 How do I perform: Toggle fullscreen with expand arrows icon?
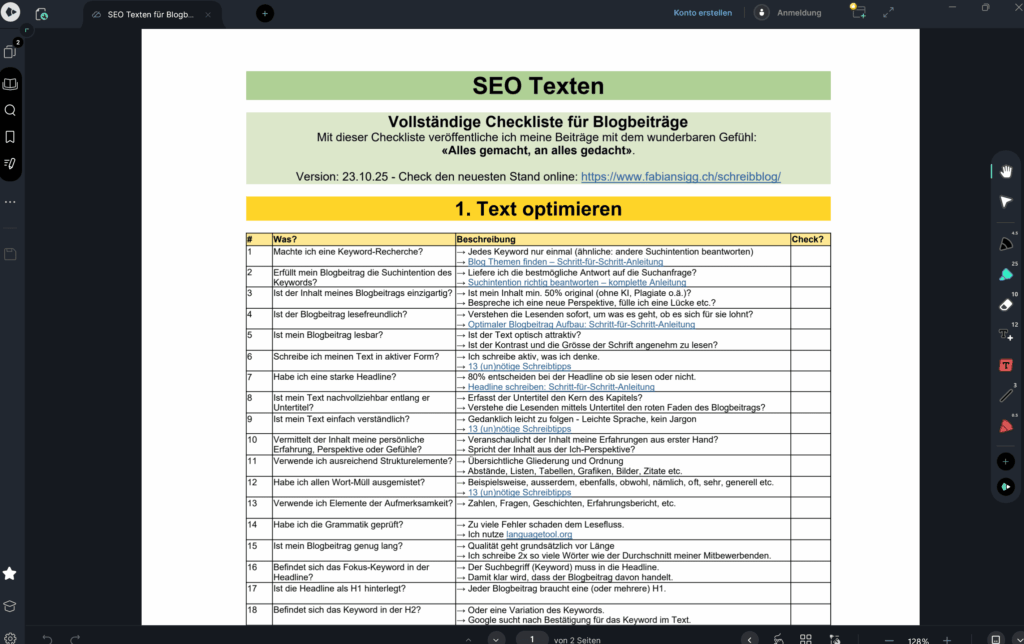(888, 13)
